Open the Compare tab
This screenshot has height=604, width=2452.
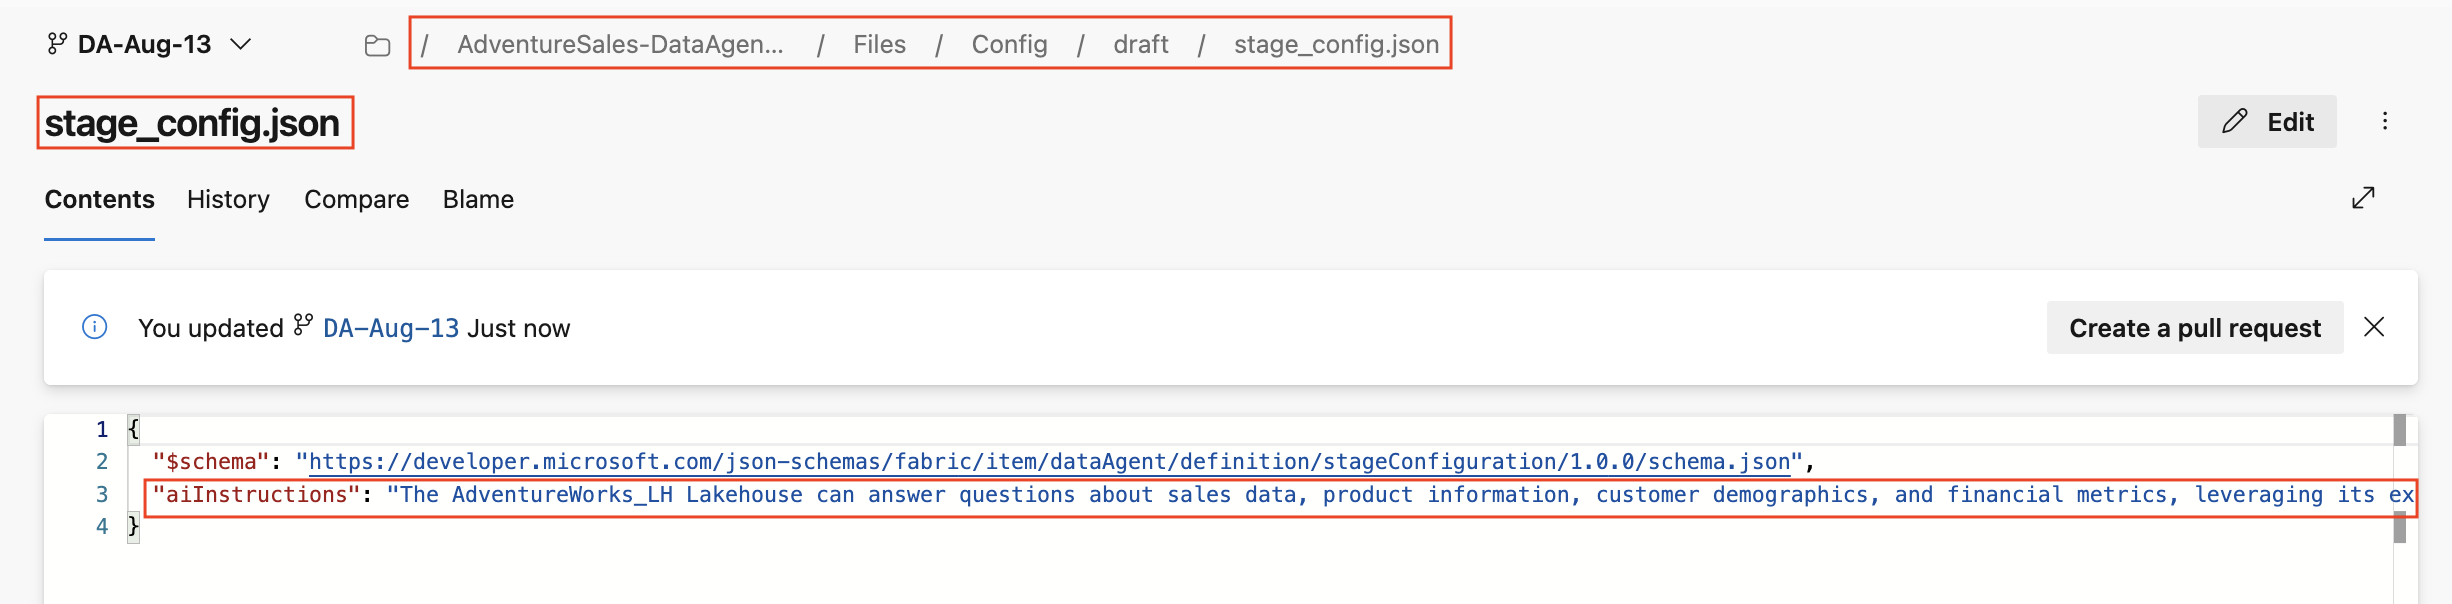(356, 199)
